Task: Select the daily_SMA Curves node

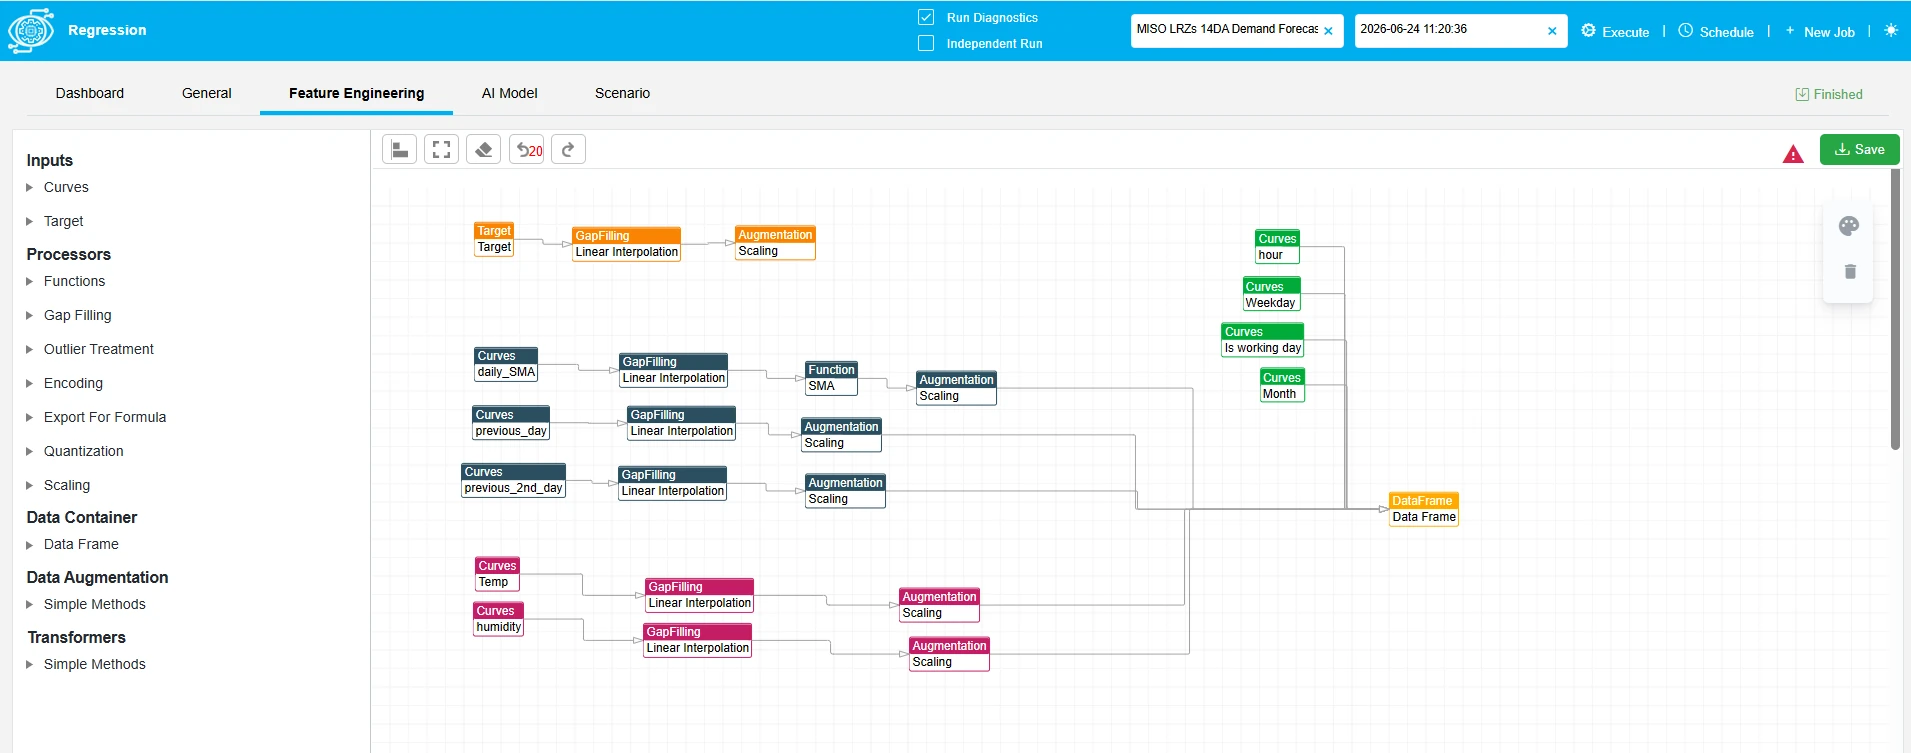Action: [506, 364]
